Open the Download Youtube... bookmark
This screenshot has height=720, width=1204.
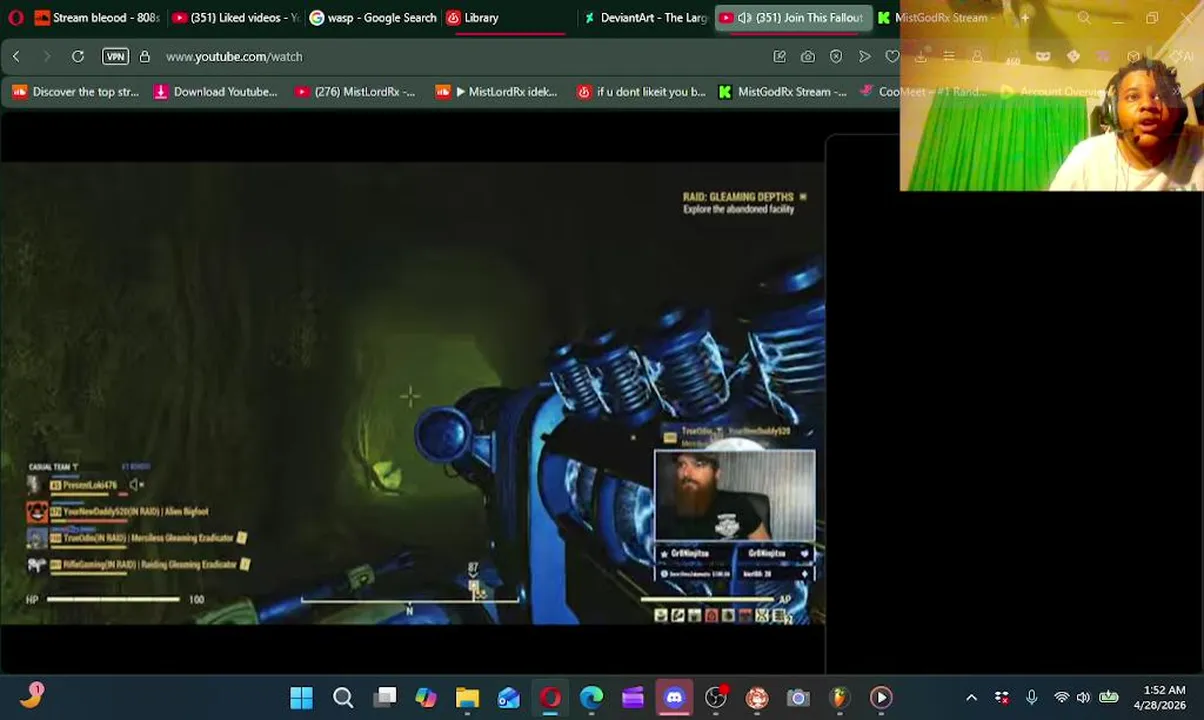coord(215,92)
